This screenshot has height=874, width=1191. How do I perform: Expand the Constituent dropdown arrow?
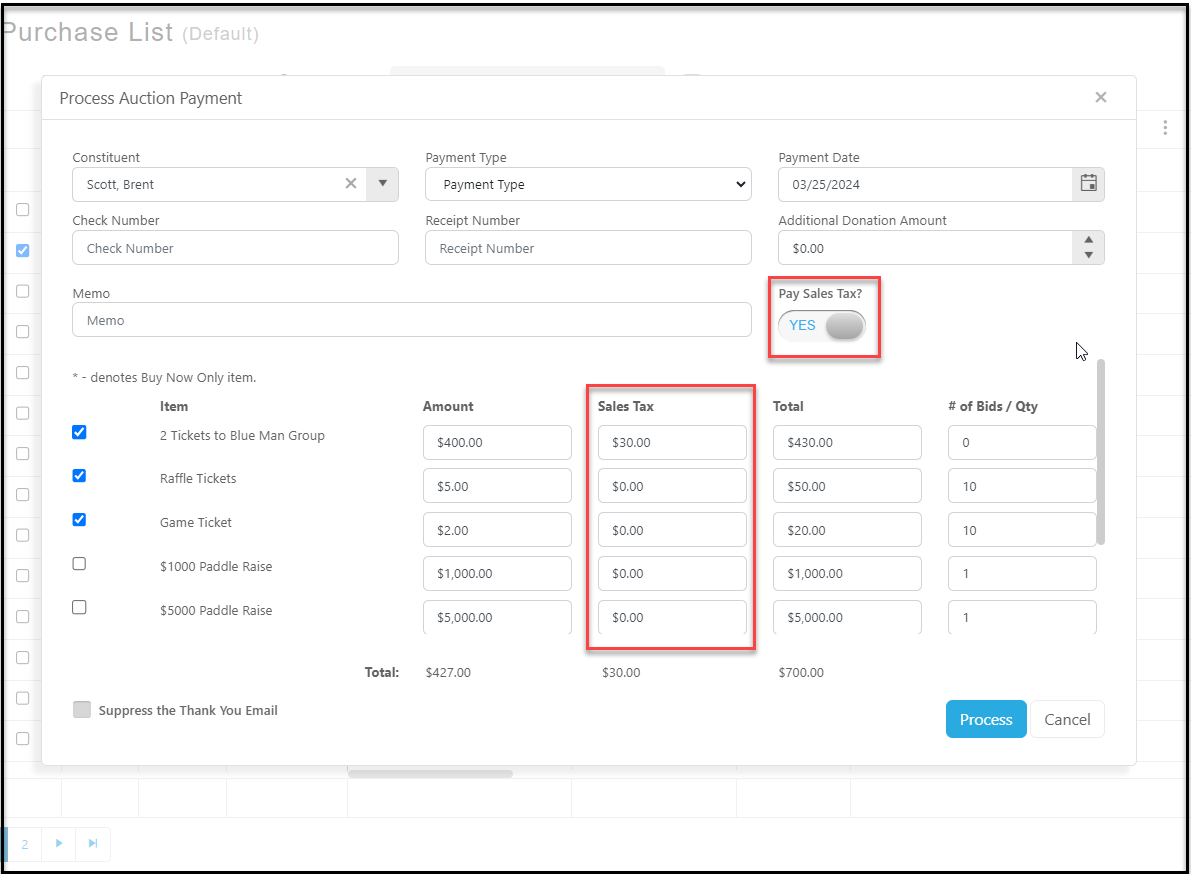point(382,184)
